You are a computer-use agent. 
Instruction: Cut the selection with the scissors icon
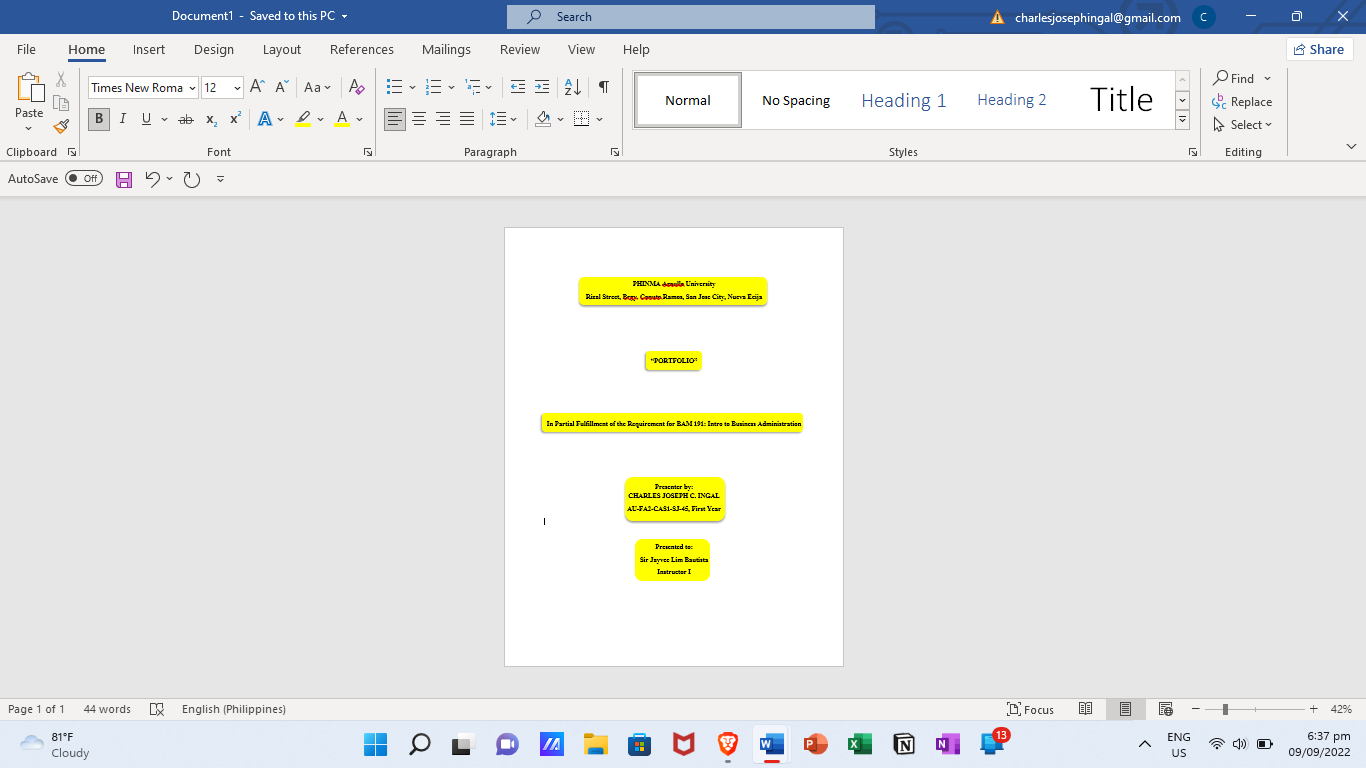pos(61,80)
